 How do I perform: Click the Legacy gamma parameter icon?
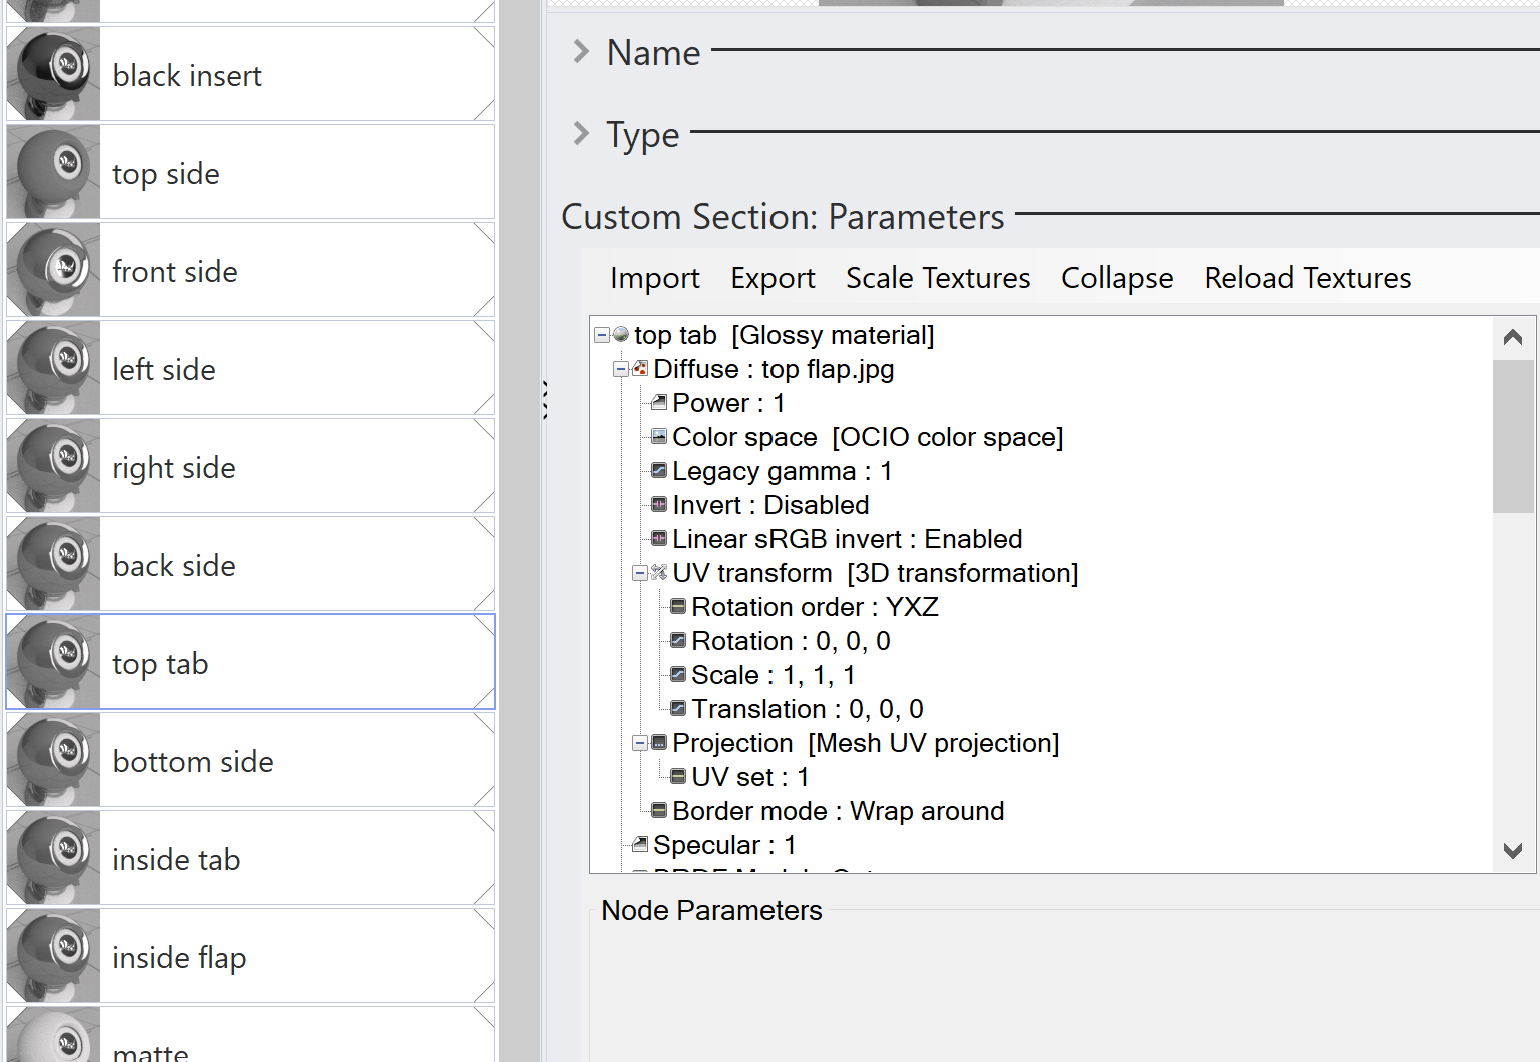(x=659, y=471)
